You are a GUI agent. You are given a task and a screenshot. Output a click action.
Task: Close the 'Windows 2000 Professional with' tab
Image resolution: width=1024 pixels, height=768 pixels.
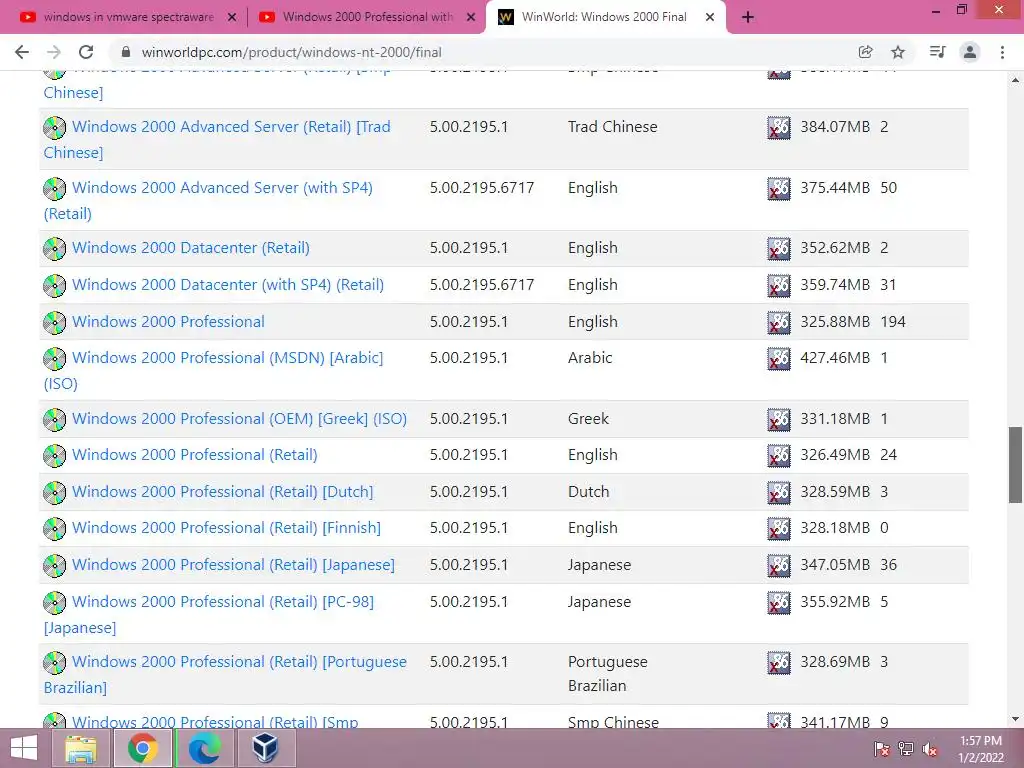(x=471, y=18)
